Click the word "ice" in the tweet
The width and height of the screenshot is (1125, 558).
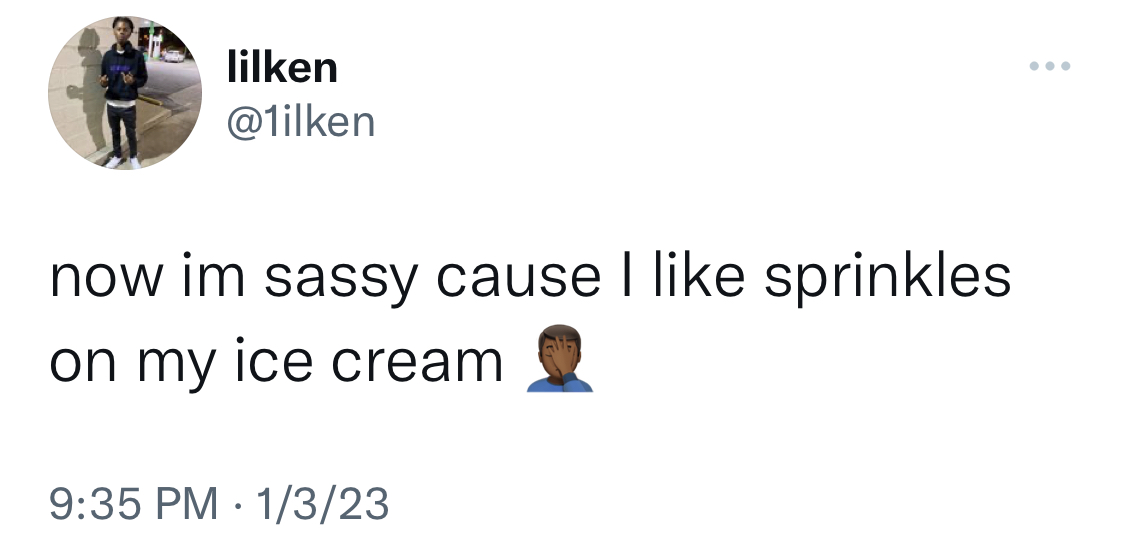tap(274, 360)
